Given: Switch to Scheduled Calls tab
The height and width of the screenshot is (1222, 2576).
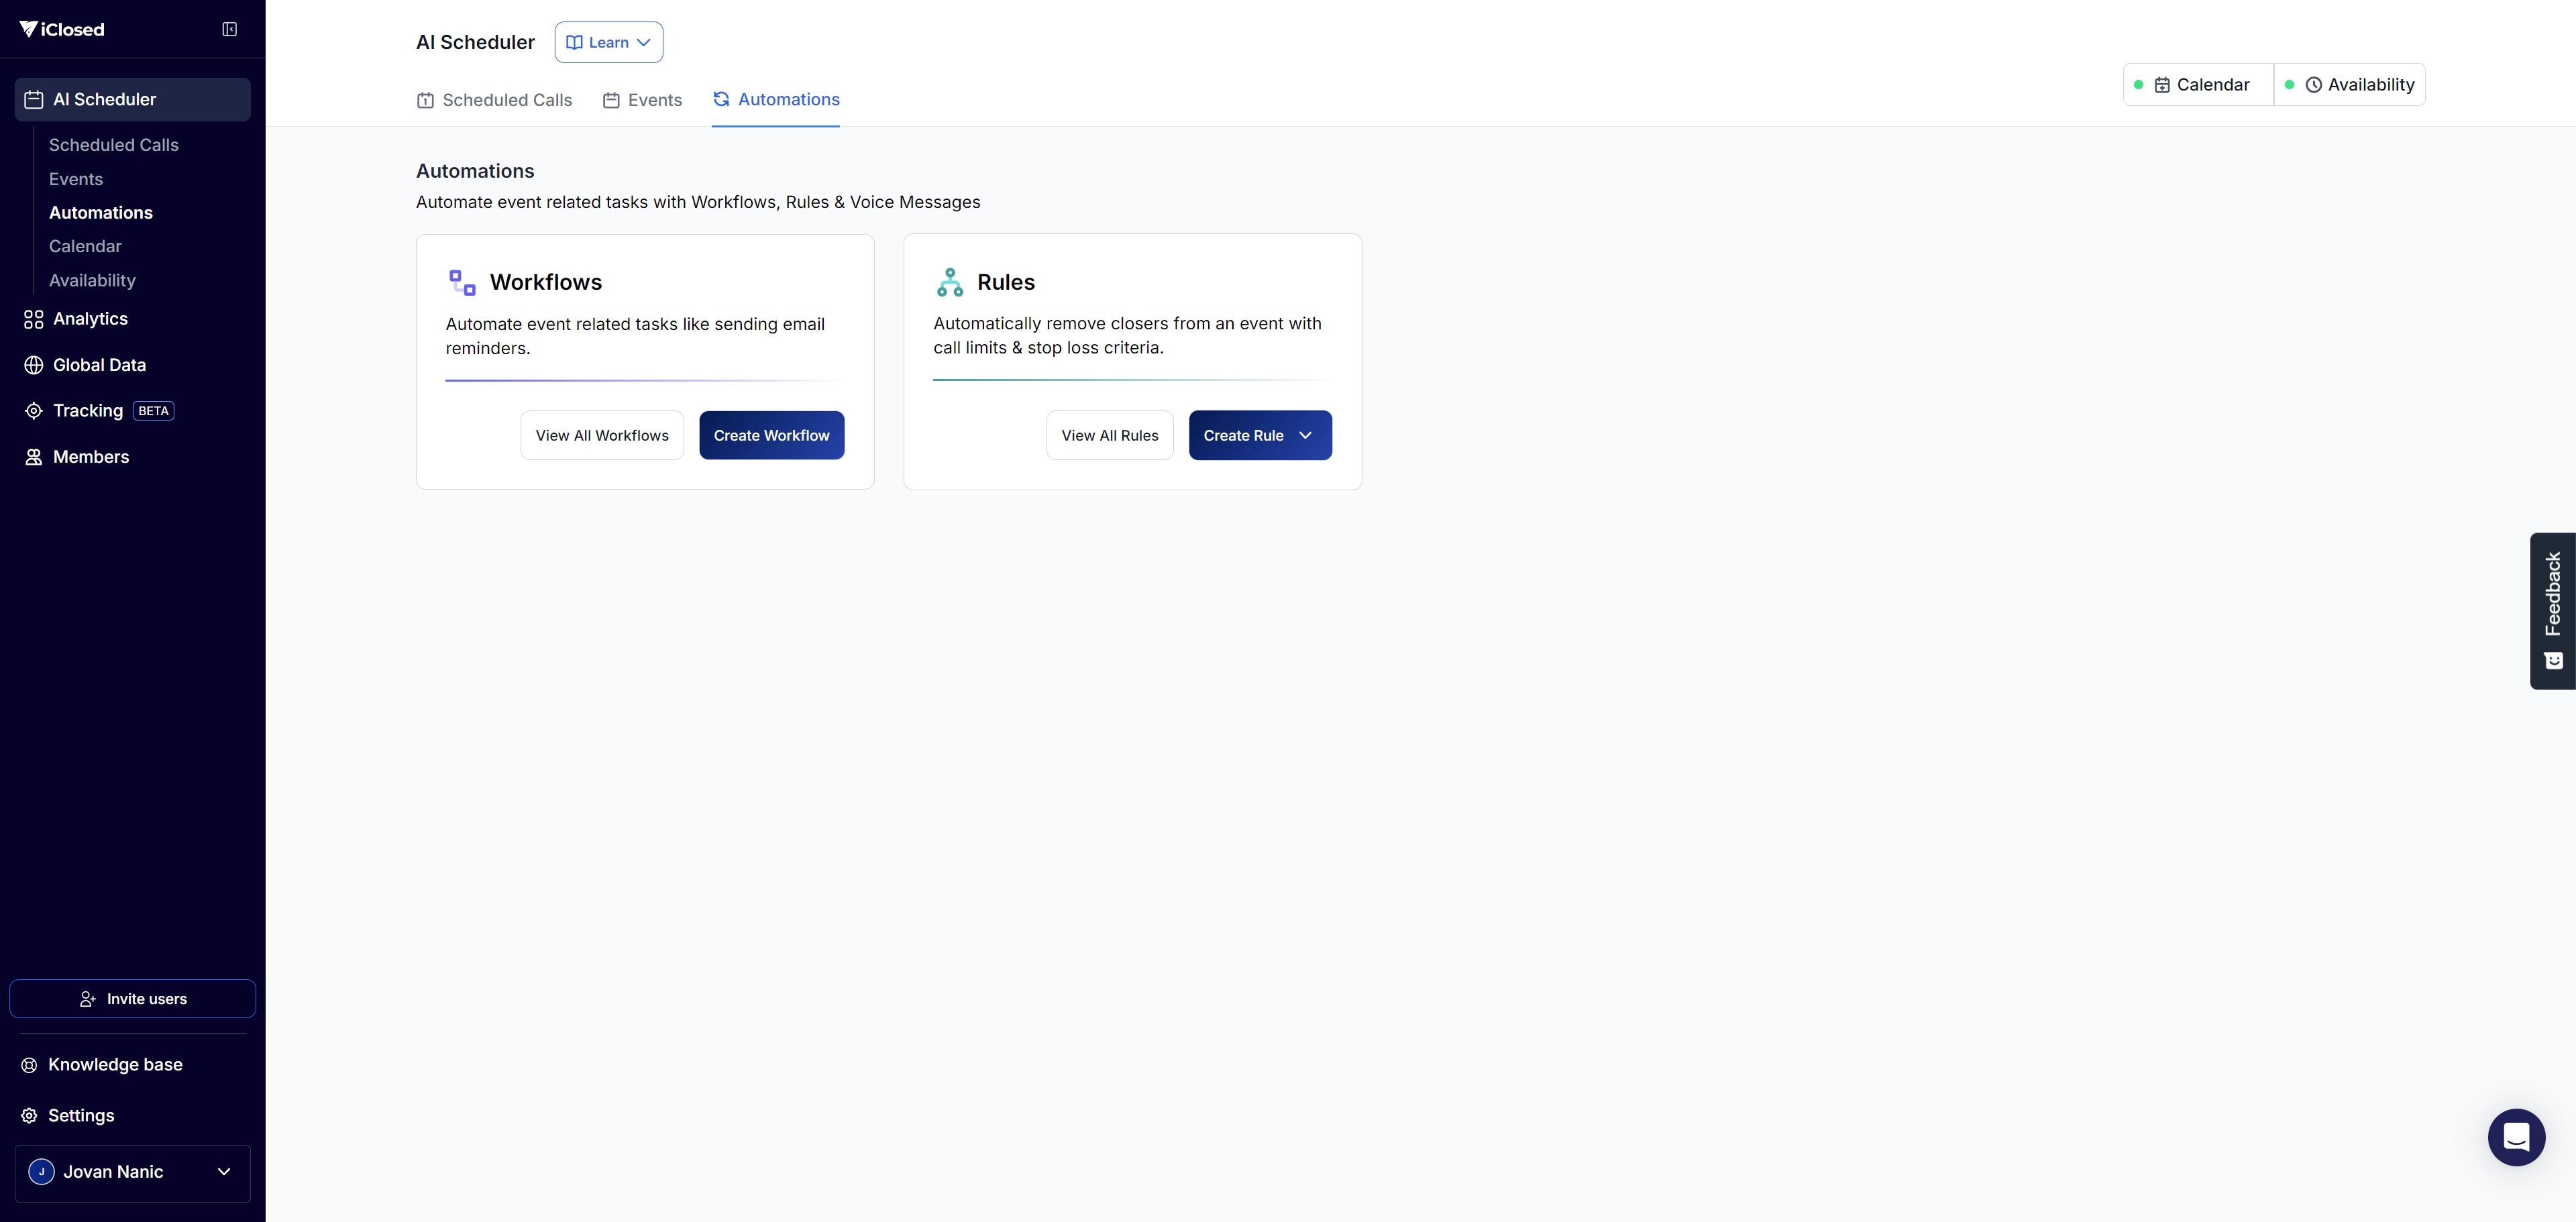Looking at the screenshot, I should 494,100.
